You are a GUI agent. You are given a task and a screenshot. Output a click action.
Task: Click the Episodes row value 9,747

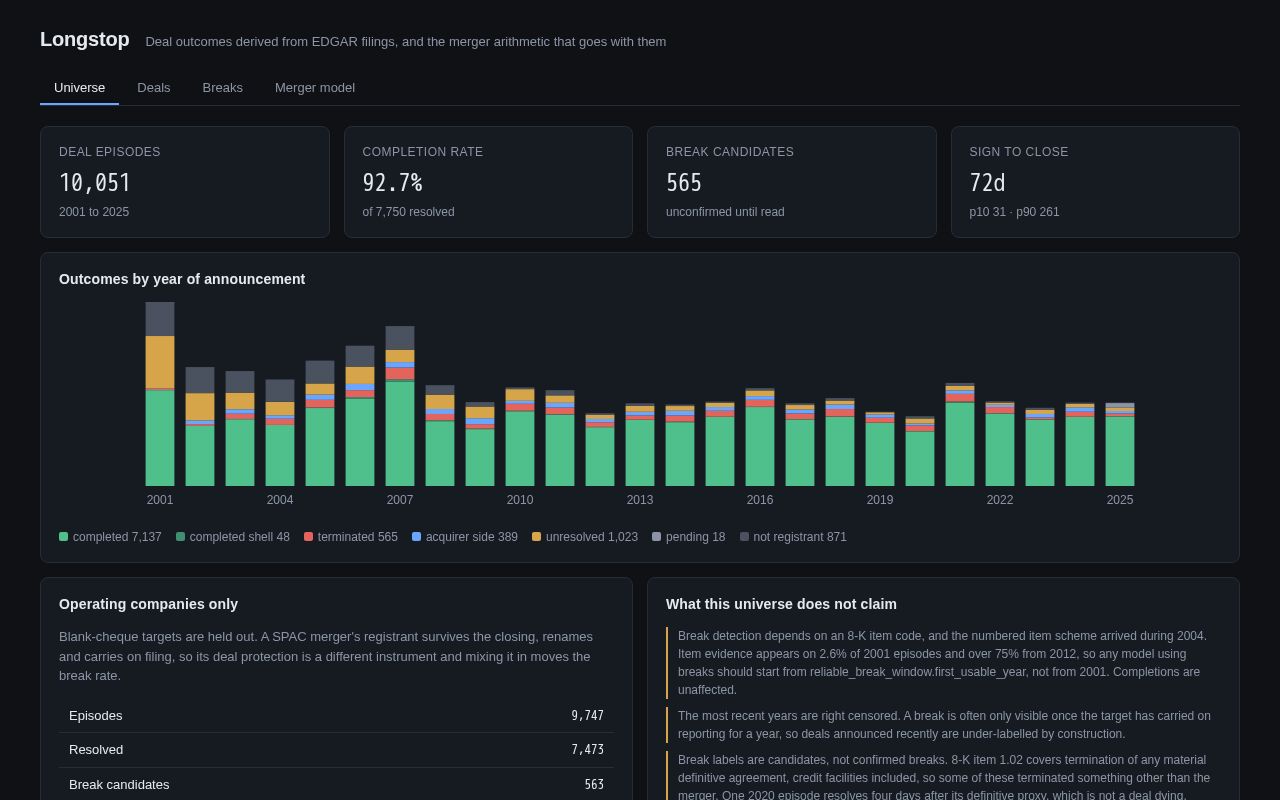point(588,716)
